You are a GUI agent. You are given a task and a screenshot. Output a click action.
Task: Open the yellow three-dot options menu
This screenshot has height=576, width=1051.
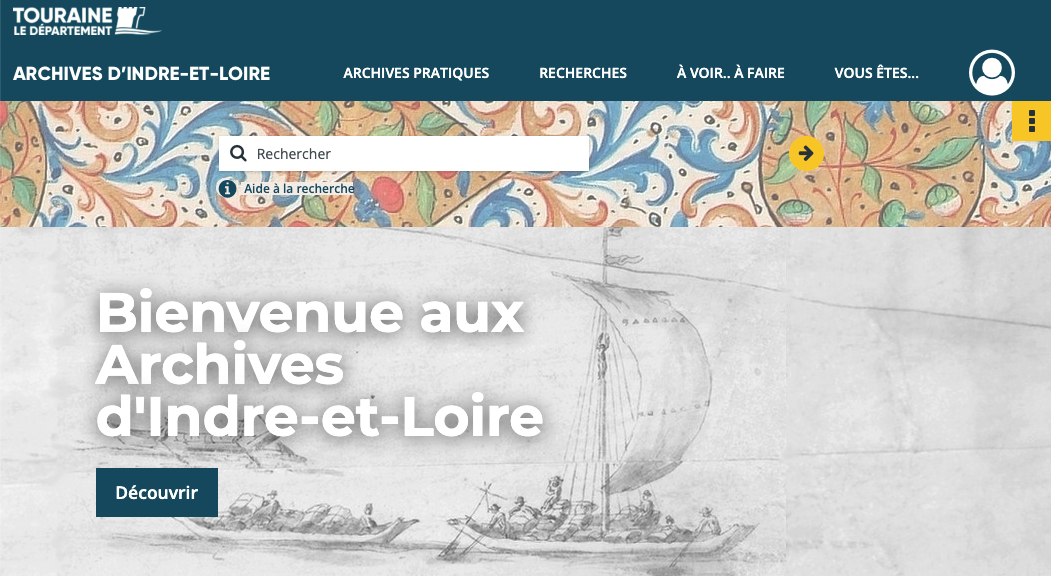(1032, 121)
